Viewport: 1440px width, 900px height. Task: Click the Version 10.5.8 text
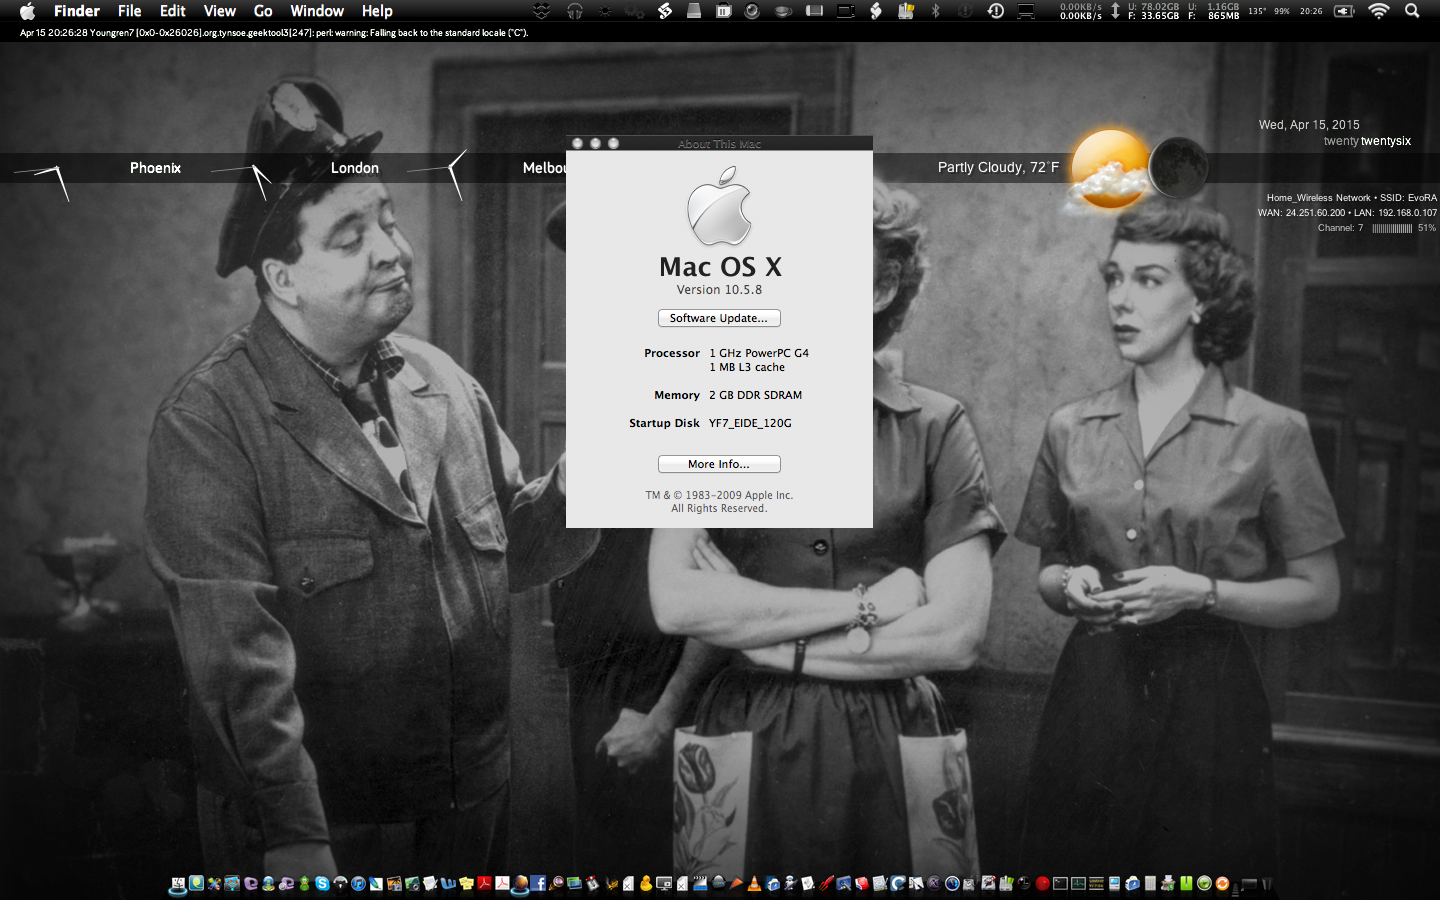pos(719,290)
